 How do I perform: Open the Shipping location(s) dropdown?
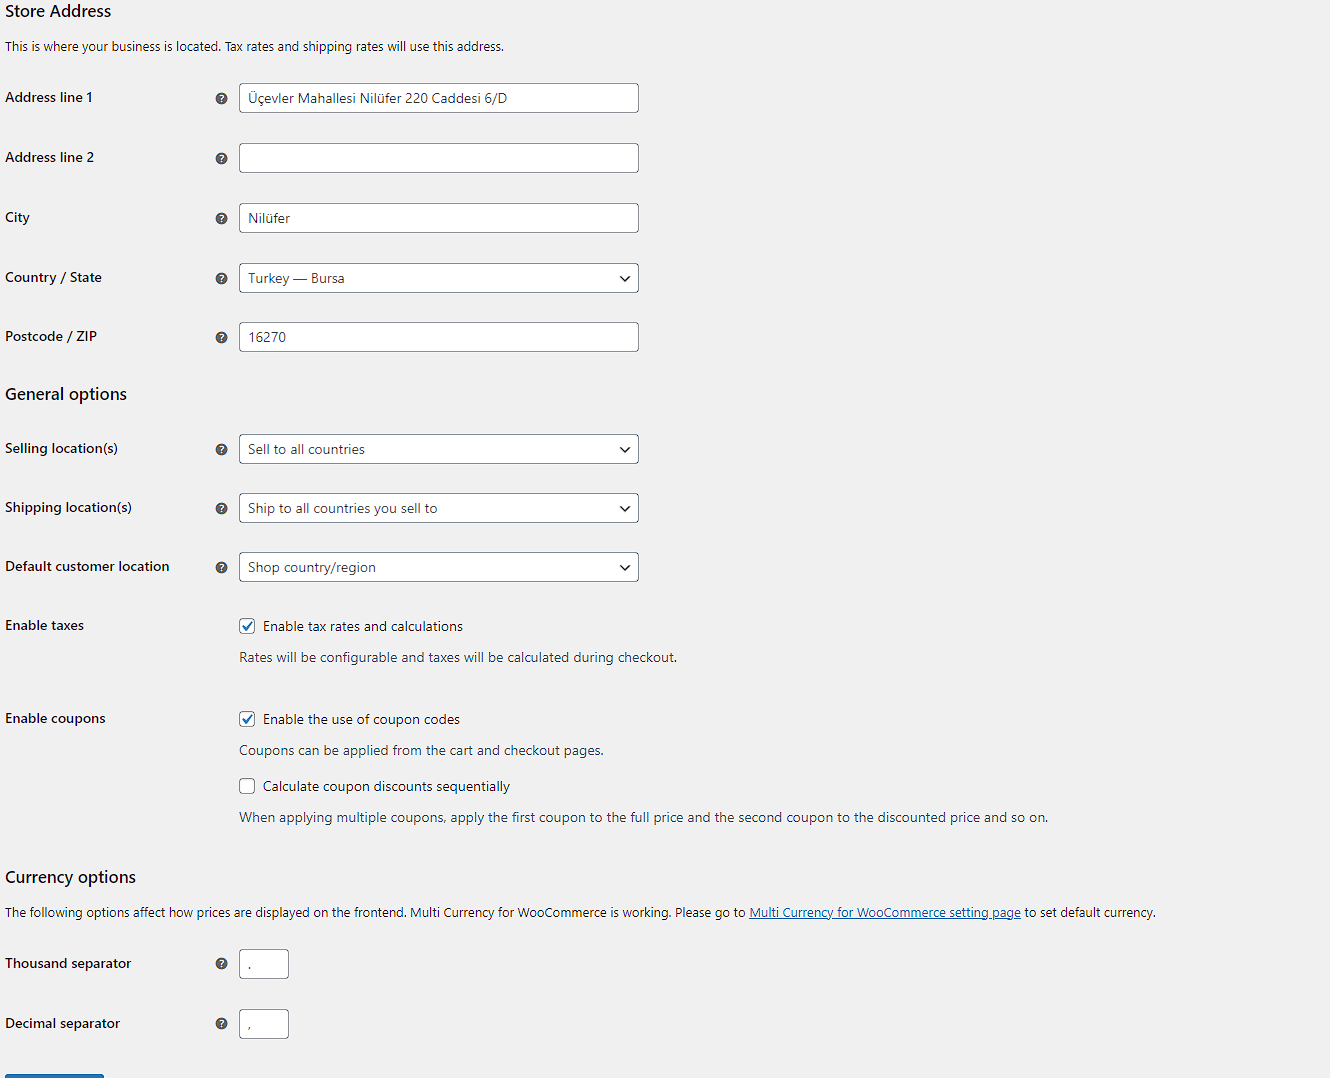pos(439,508)
